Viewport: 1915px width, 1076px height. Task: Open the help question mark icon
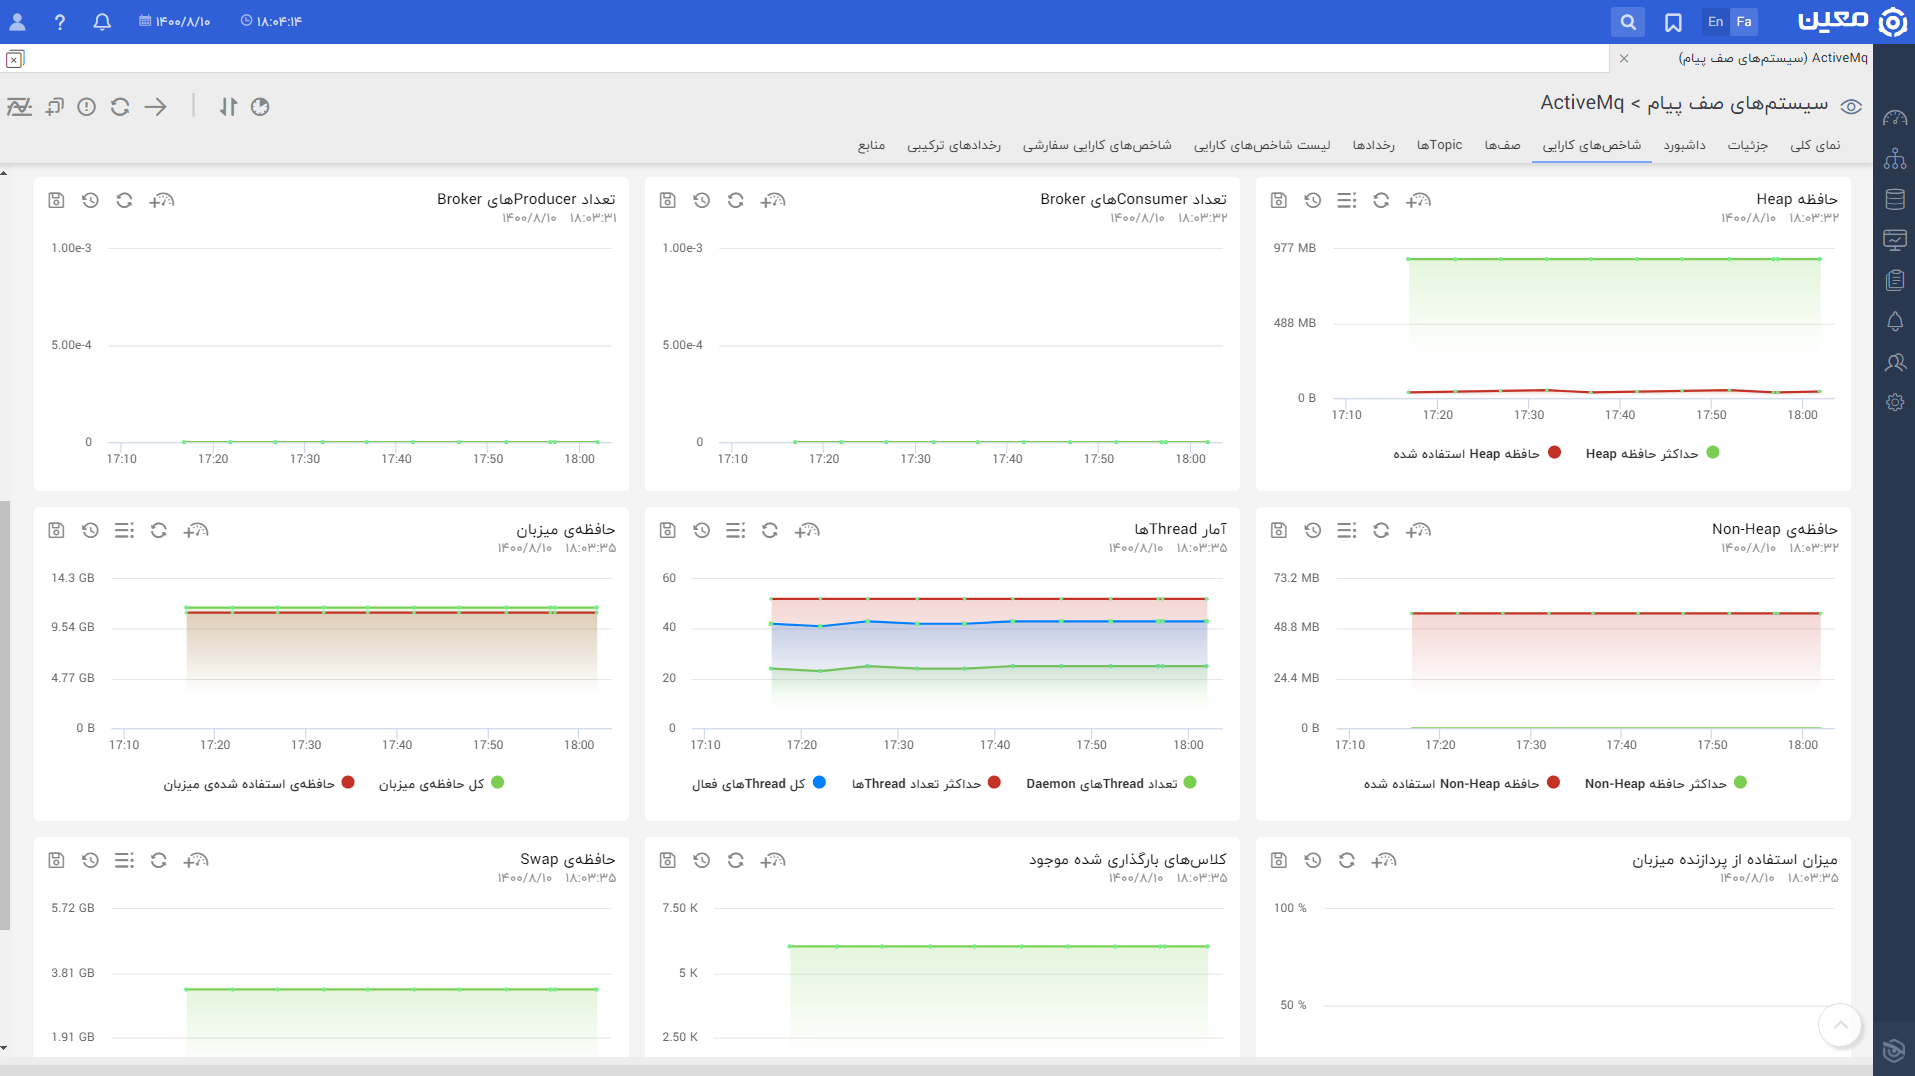click(x=60, y=21)
